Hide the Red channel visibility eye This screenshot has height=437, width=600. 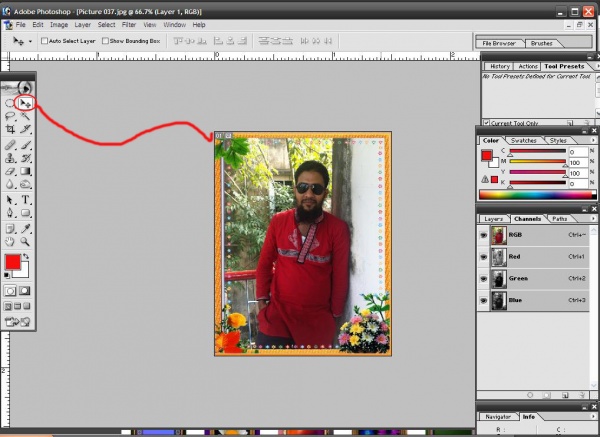(x=483, y=257)
